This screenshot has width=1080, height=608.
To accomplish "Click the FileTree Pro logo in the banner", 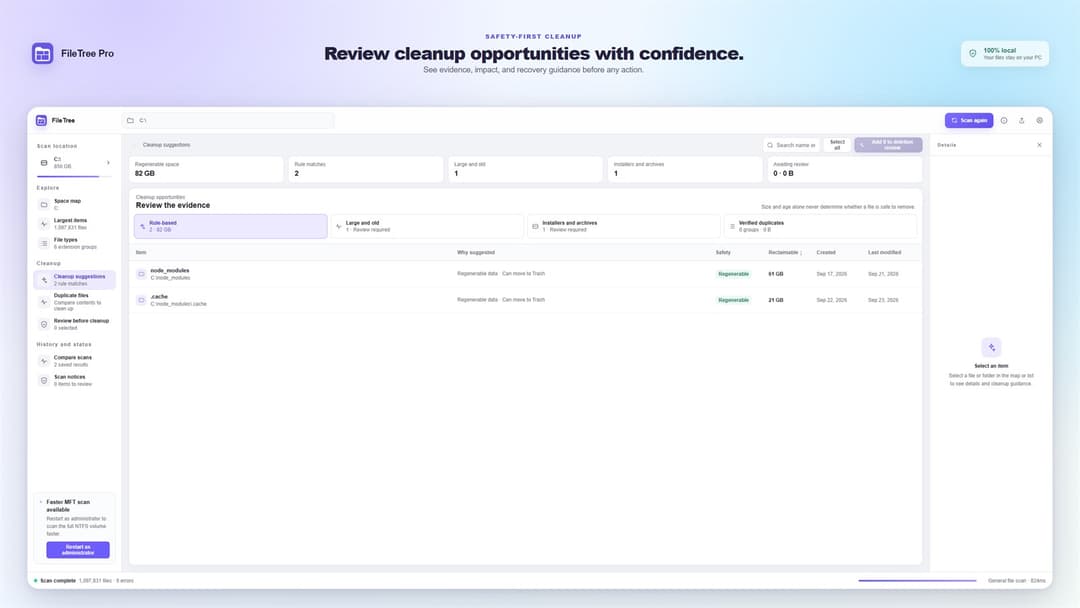I will (43, 53).
